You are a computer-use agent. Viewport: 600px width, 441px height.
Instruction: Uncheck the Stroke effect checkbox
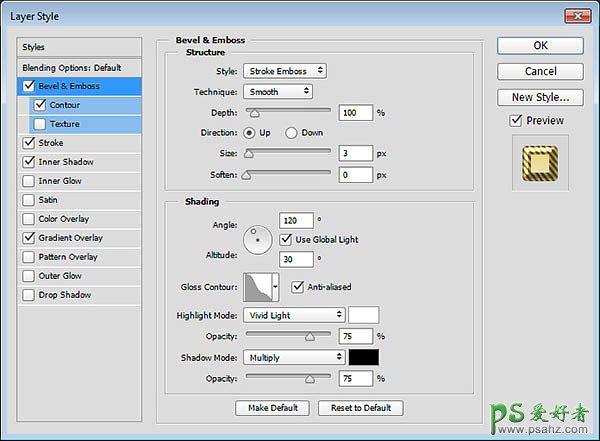pos(27,143)
